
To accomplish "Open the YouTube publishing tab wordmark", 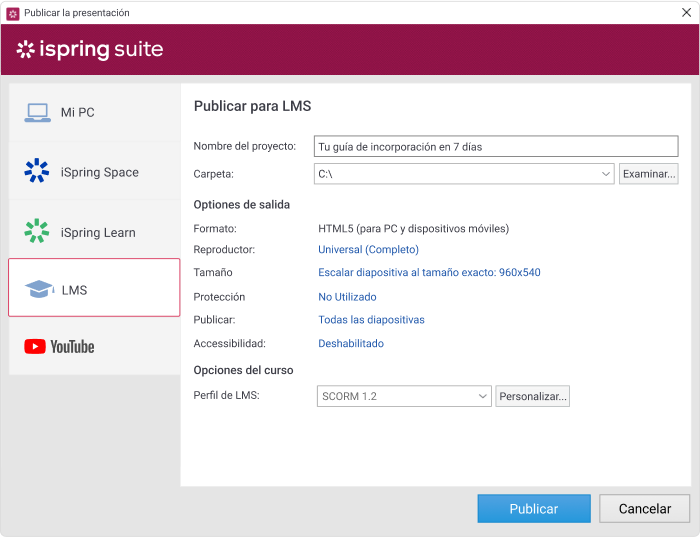I will [x=72, y=347].
